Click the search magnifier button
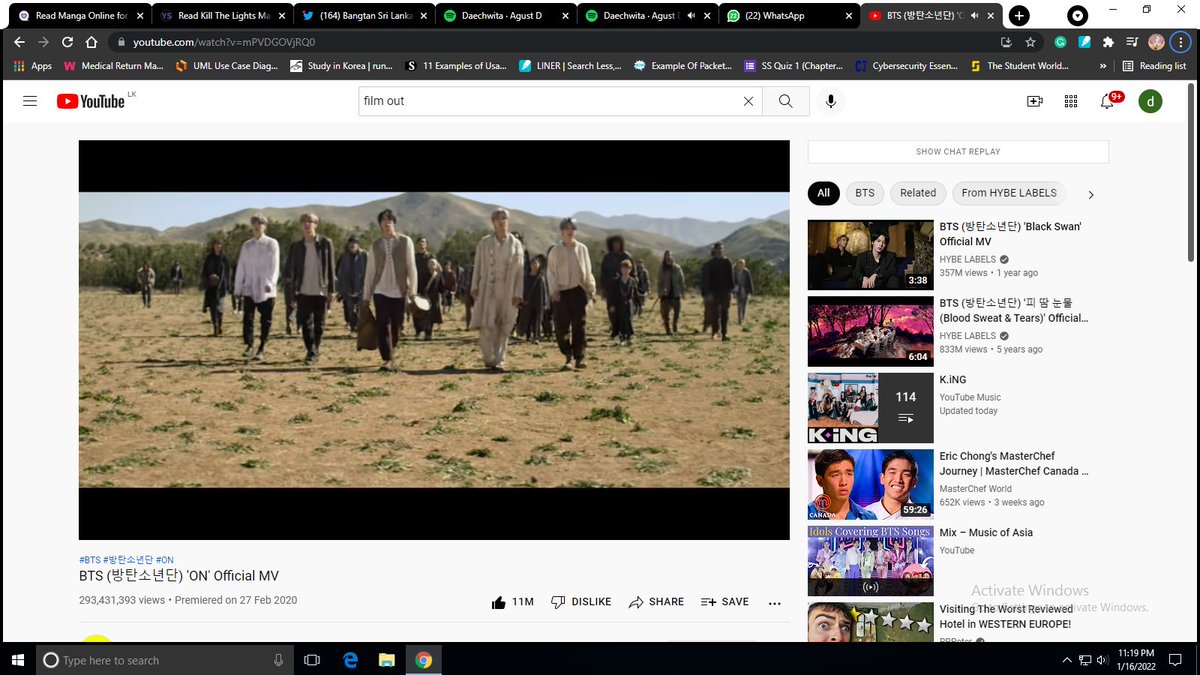This screenshot has height=675, width=1200. pyautogui.click(x=786, y=101)
